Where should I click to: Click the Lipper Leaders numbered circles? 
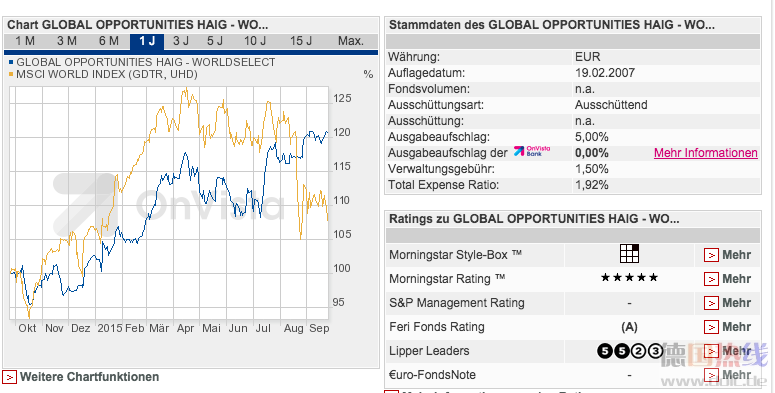[629, 351]
